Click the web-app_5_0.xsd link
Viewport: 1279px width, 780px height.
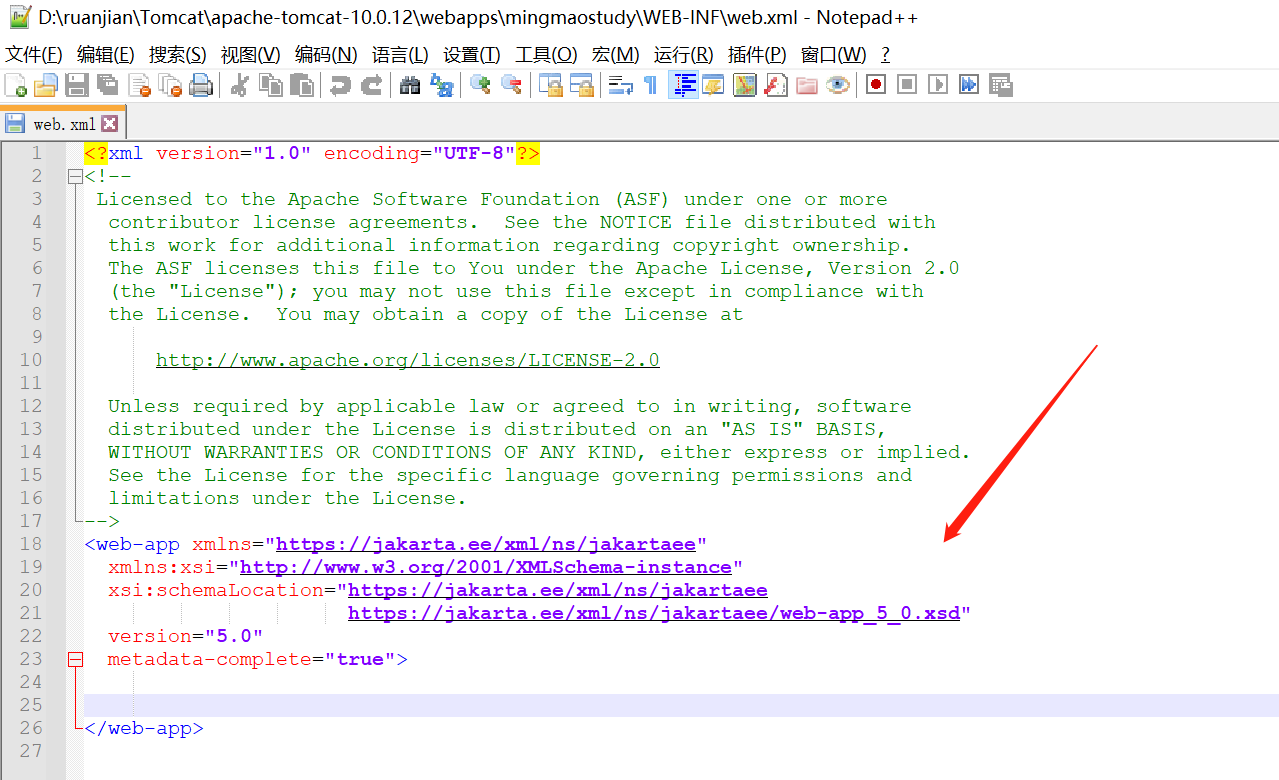653,613
